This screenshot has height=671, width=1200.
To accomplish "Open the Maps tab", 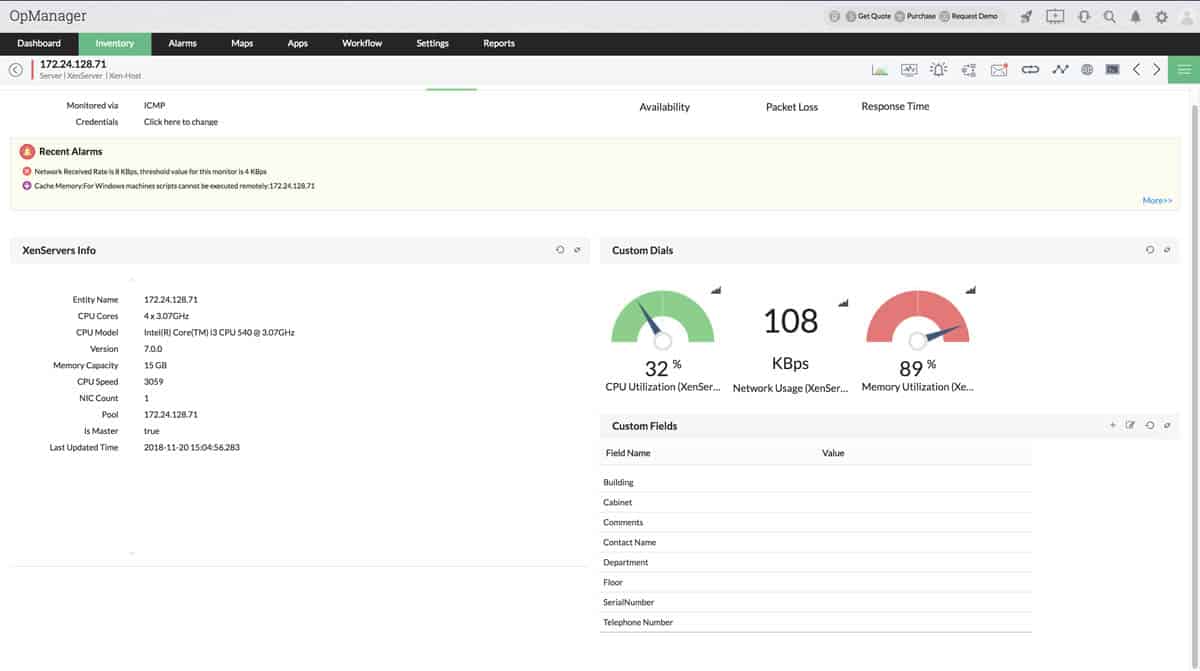I will click(x=242, y=43).
